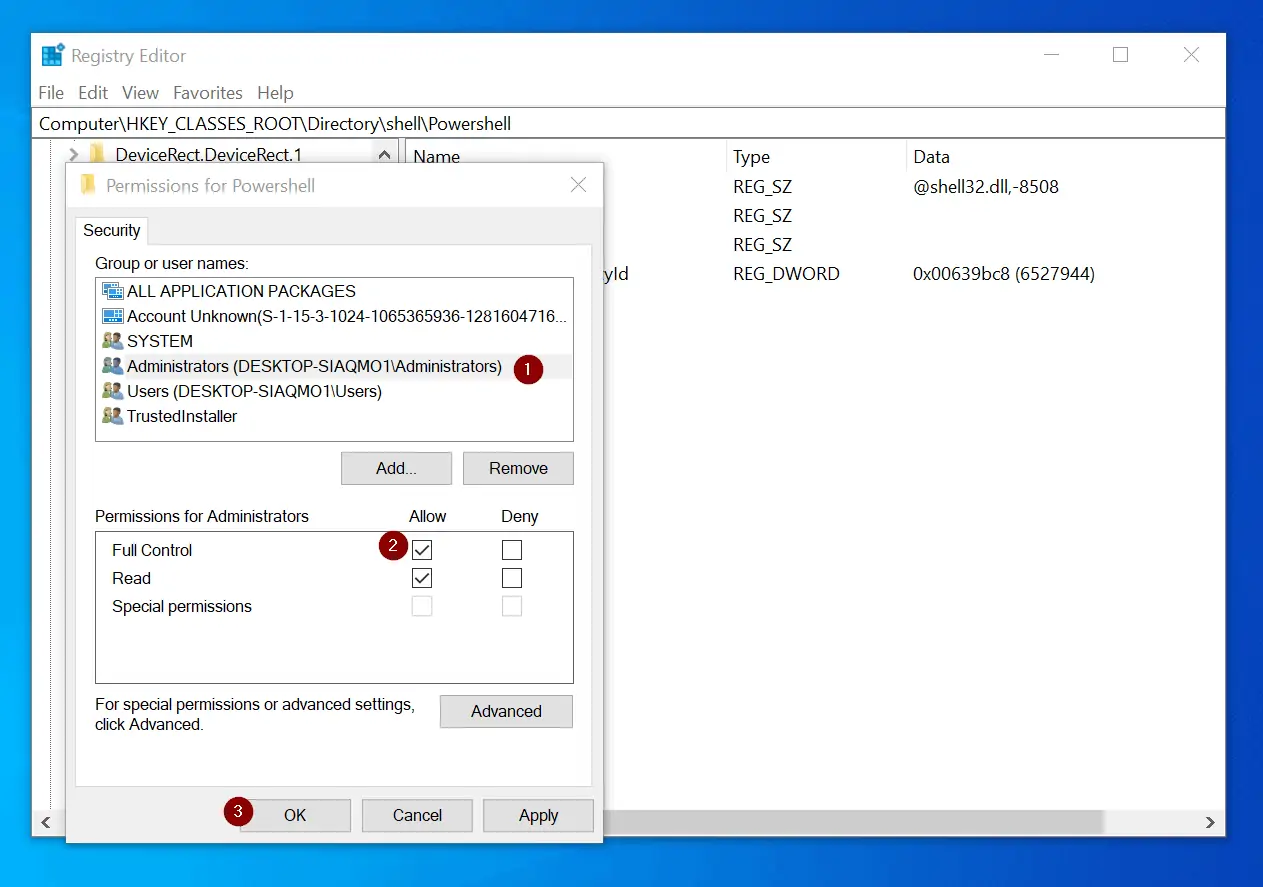Toggle Deny checkbox for Full Control
The image size is (1263, 887).
pos(512,550)
